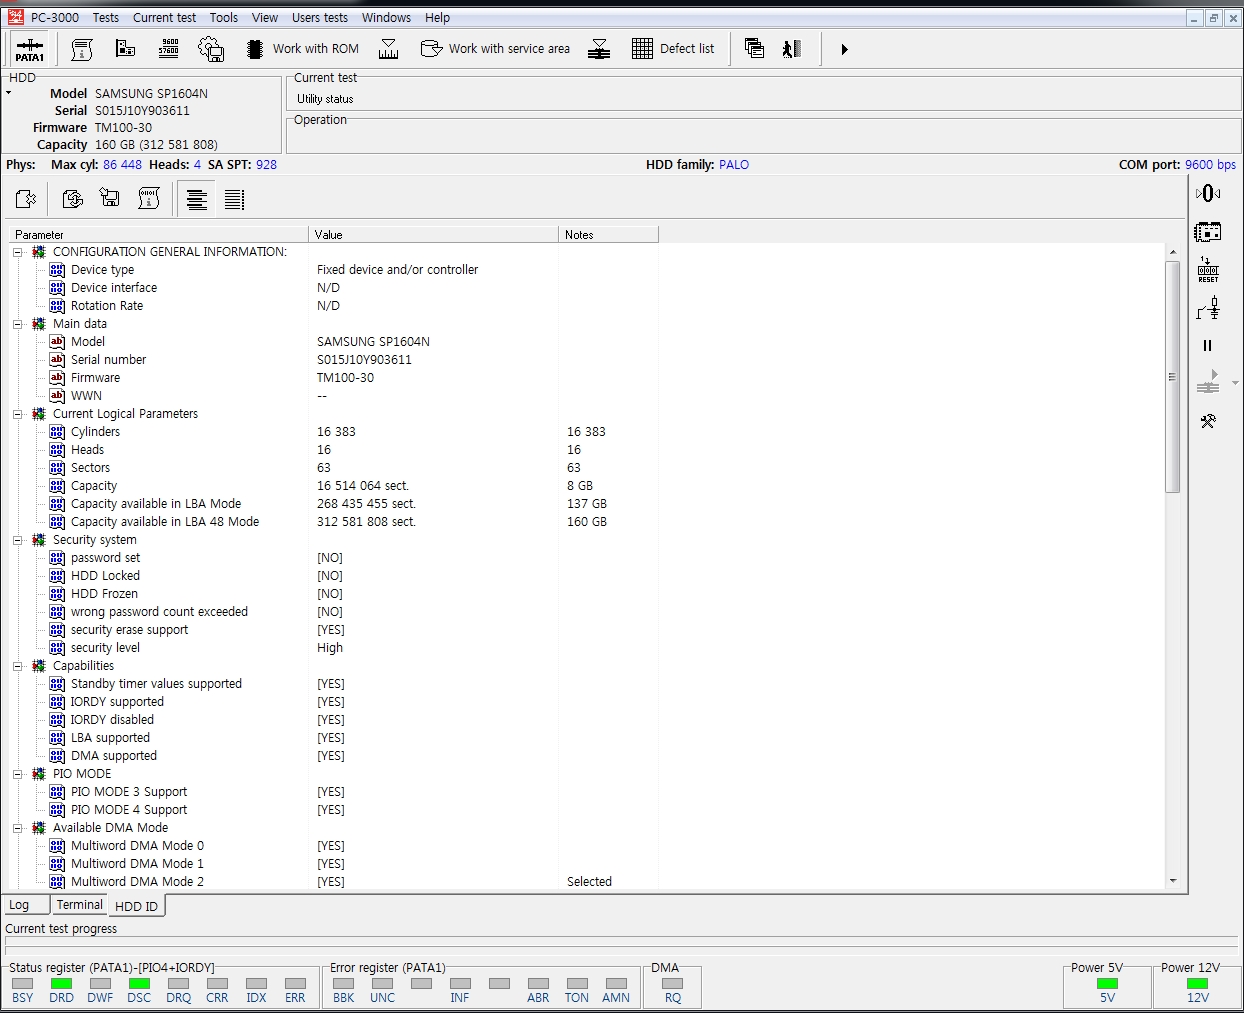Image resolution: width=1244 pixels, height=1013 pixels.
Task: Click the pause icon in right sidebar
Action: click(x=1207, y=346)
